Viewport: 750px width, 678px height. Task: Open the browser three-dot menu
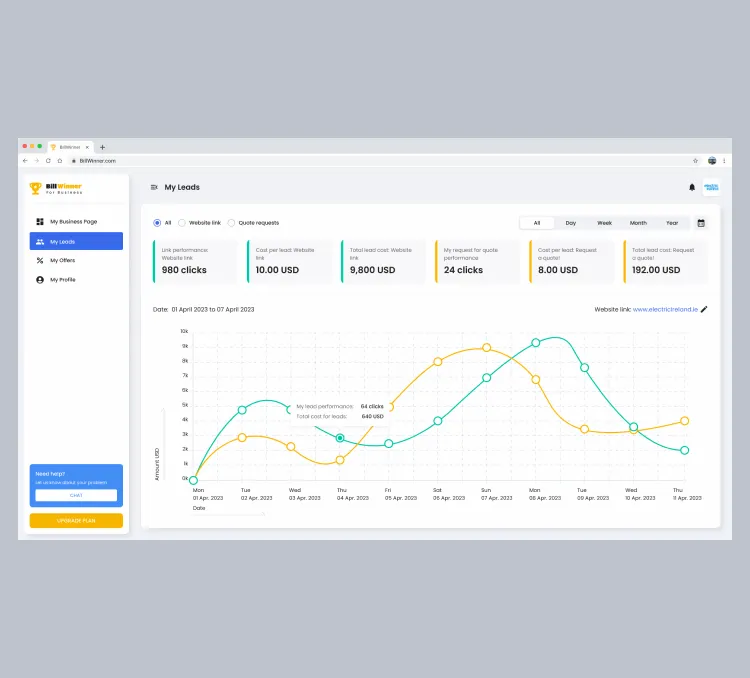click(x=725, y=161)
